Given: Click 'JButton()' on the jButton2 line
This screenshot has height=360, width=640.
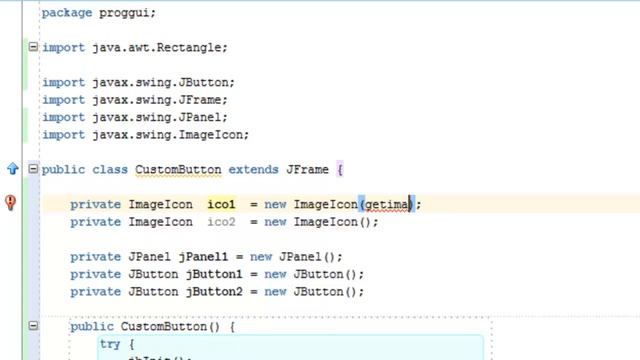Looking at the screenshot, I should pos(325,292).
